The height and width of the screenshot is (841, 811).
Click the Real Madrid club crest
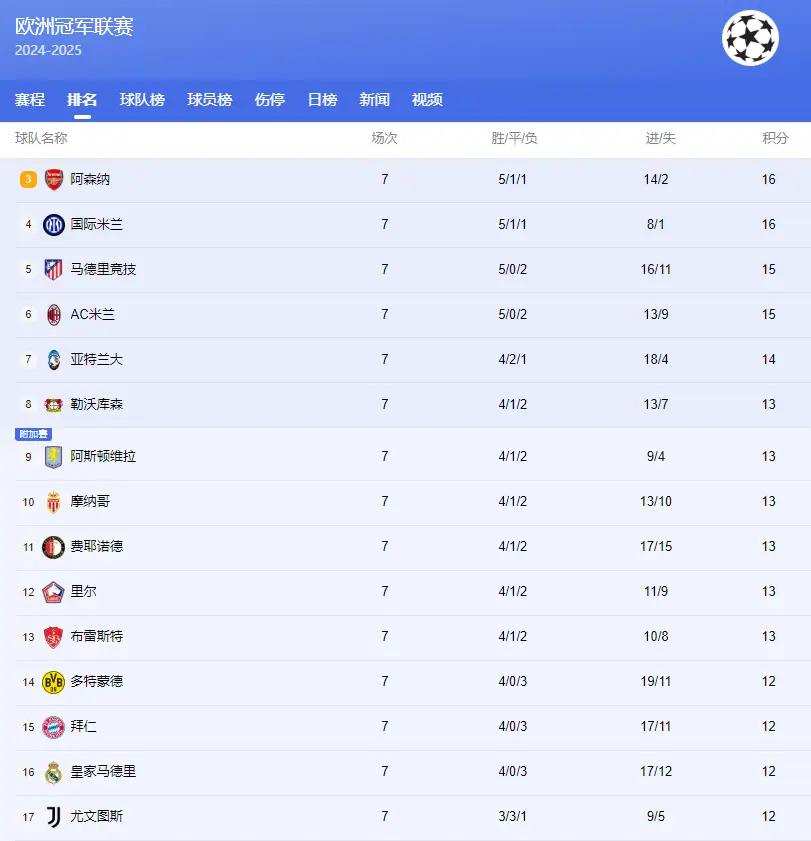(x=54, y=772)
